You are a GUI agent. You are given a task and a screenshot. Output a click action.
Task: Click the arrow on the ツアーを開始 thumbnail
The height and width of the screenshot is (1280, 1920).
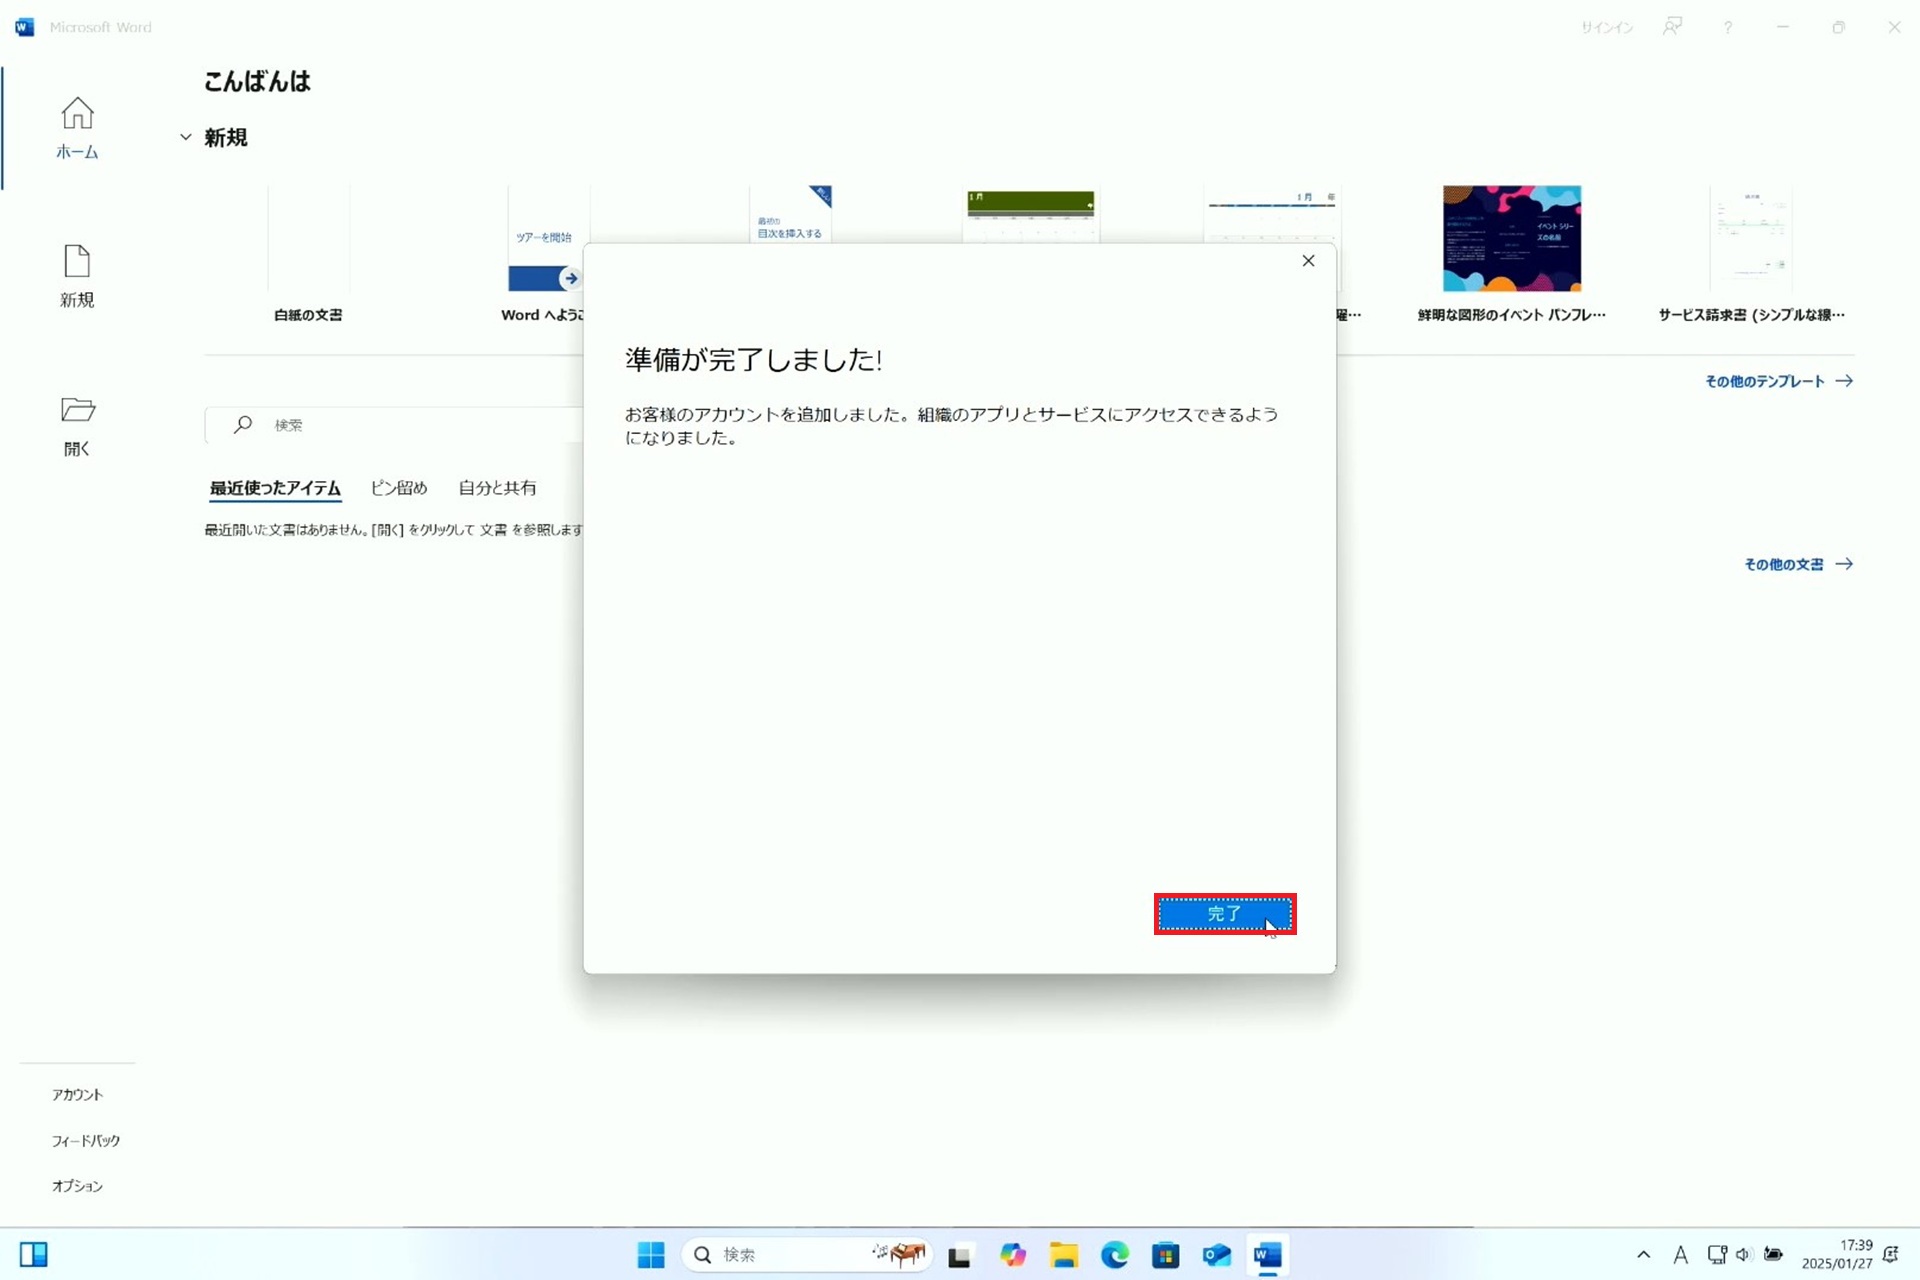[x=570, y=278]
